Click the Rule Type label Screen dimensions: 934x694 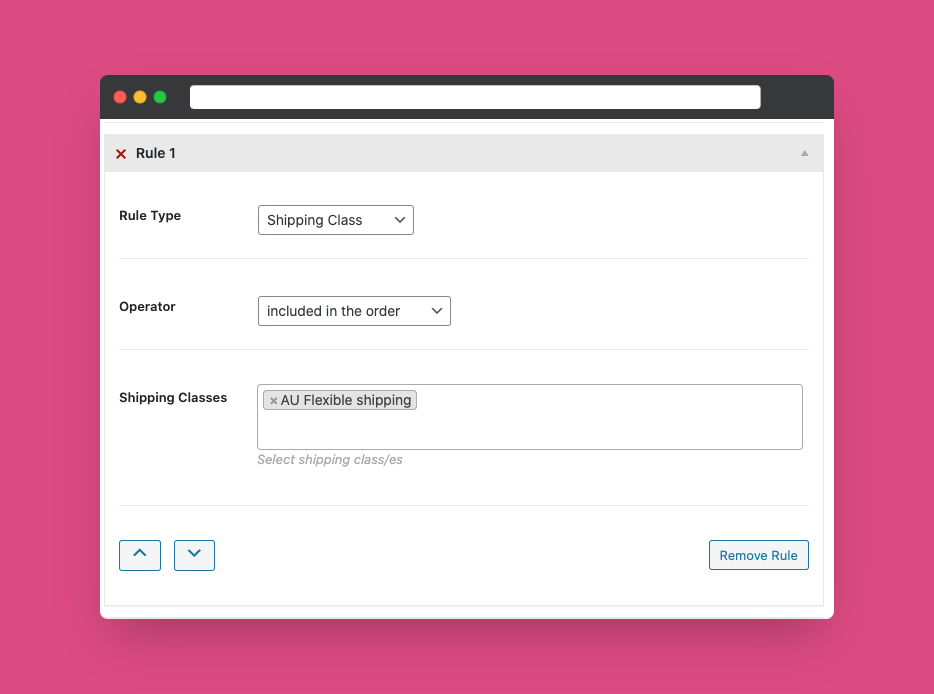coord(150,216)
